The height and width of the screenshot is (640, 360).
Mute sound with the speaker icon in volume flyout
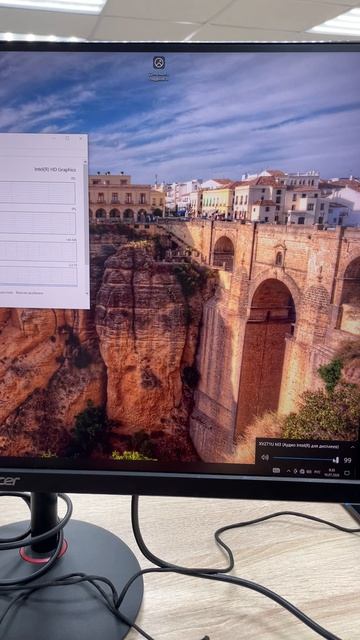coord(265,458)
